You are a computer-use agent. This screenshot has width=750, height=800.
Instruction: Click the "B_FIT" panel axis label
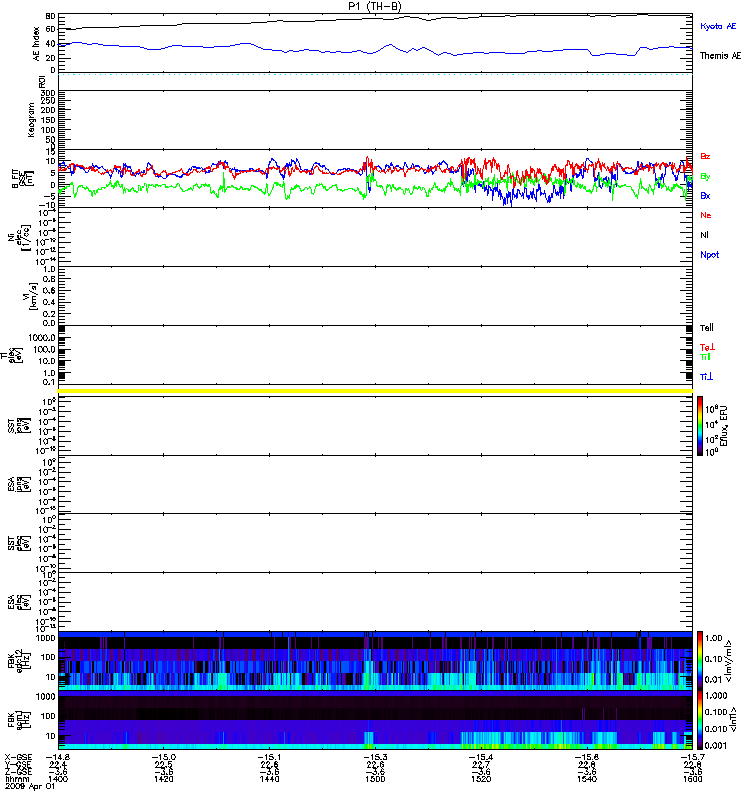click(23, 178)
